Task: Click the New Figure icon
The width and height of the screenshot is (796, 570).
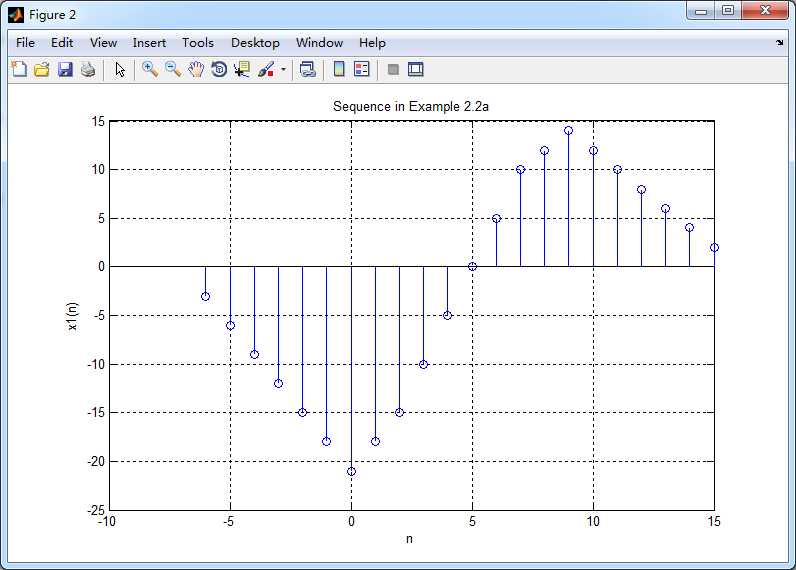Action: coord(19,69)
